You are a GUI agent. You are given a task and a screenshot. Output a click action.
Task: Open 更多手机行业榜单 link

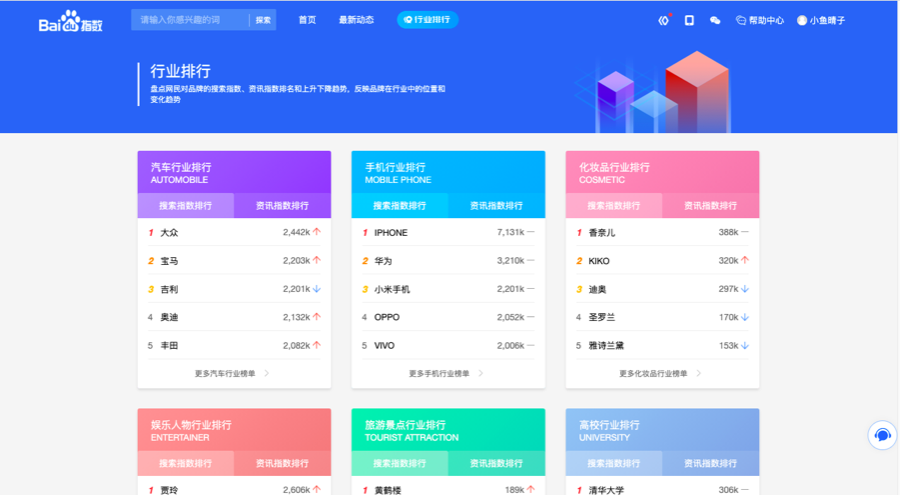click(439, 373)
